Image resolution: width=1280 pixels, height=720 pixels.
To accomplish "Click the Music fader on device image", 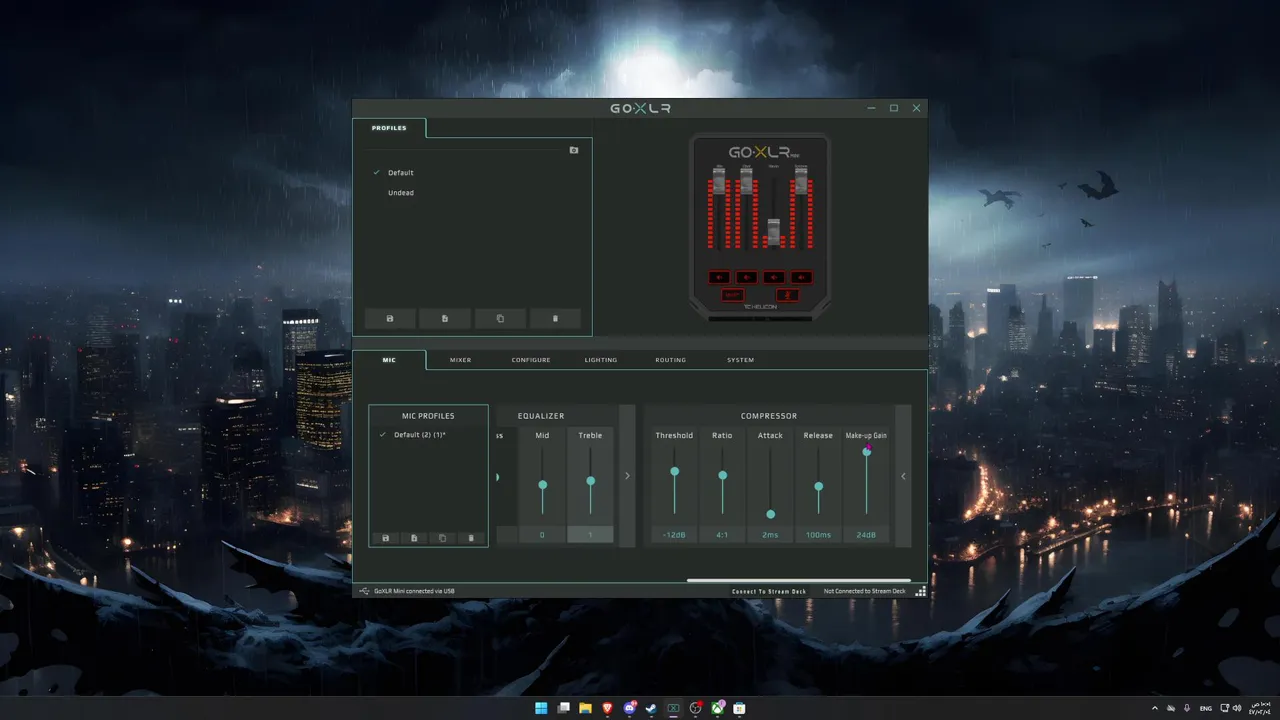I will 773,231.
